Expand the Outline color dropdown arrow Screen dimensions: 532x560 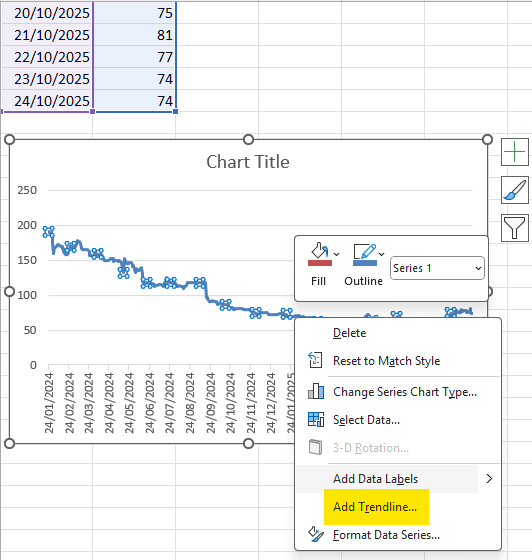pos(381,254)
